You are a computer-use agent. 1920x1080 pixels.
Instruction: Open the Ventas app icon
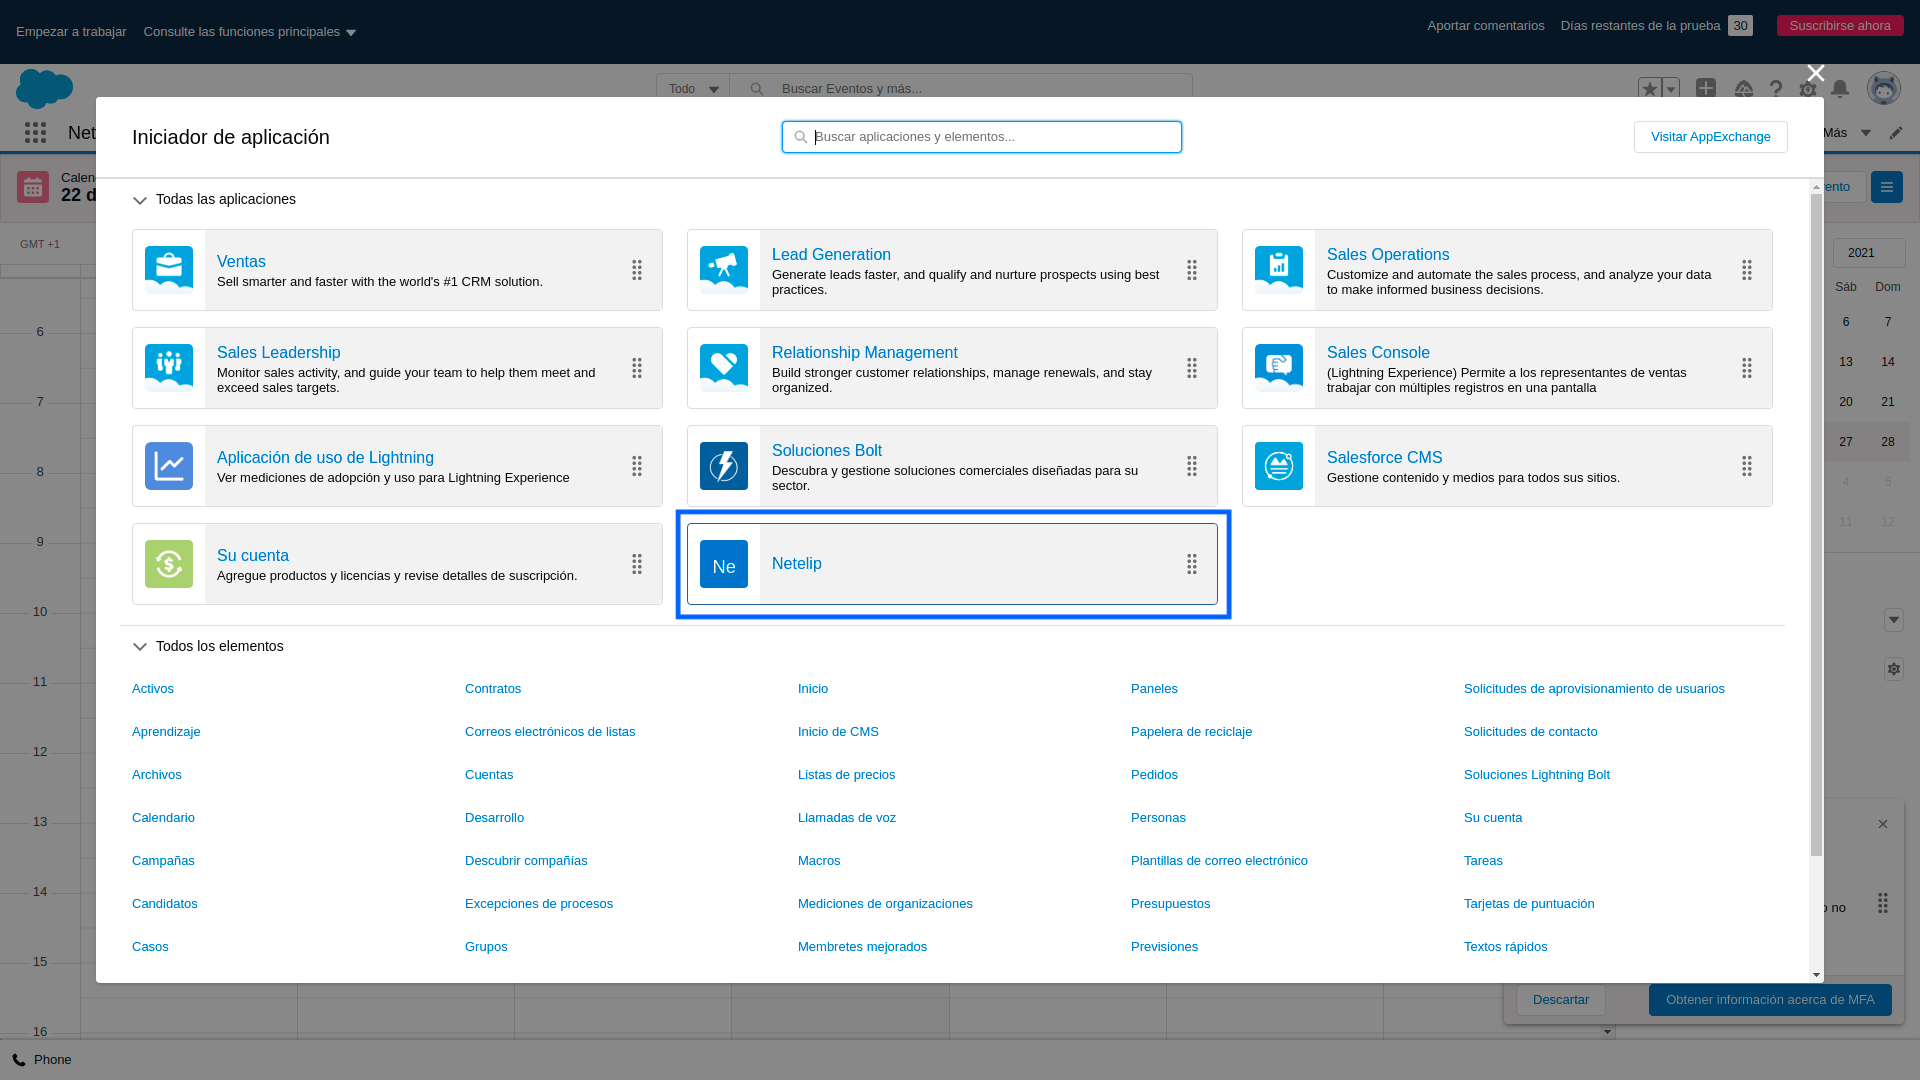click(169, 270)
